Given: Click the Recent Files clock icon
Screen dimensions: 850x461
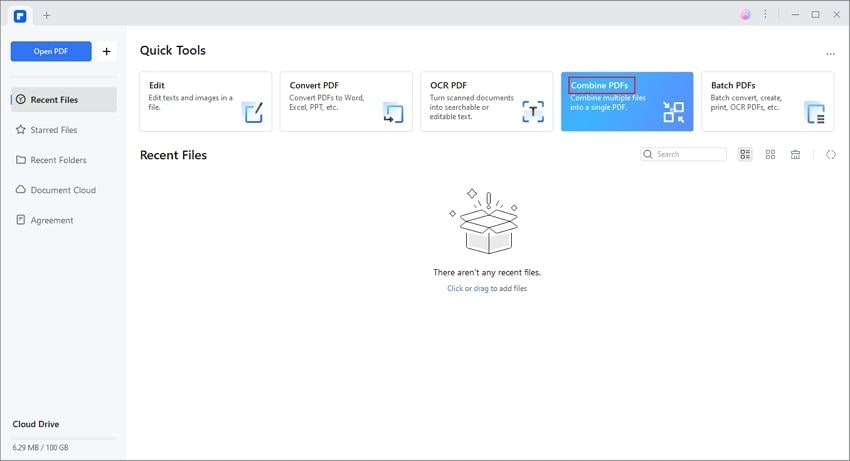Looking at the screenshot, I should pos(21,99).
